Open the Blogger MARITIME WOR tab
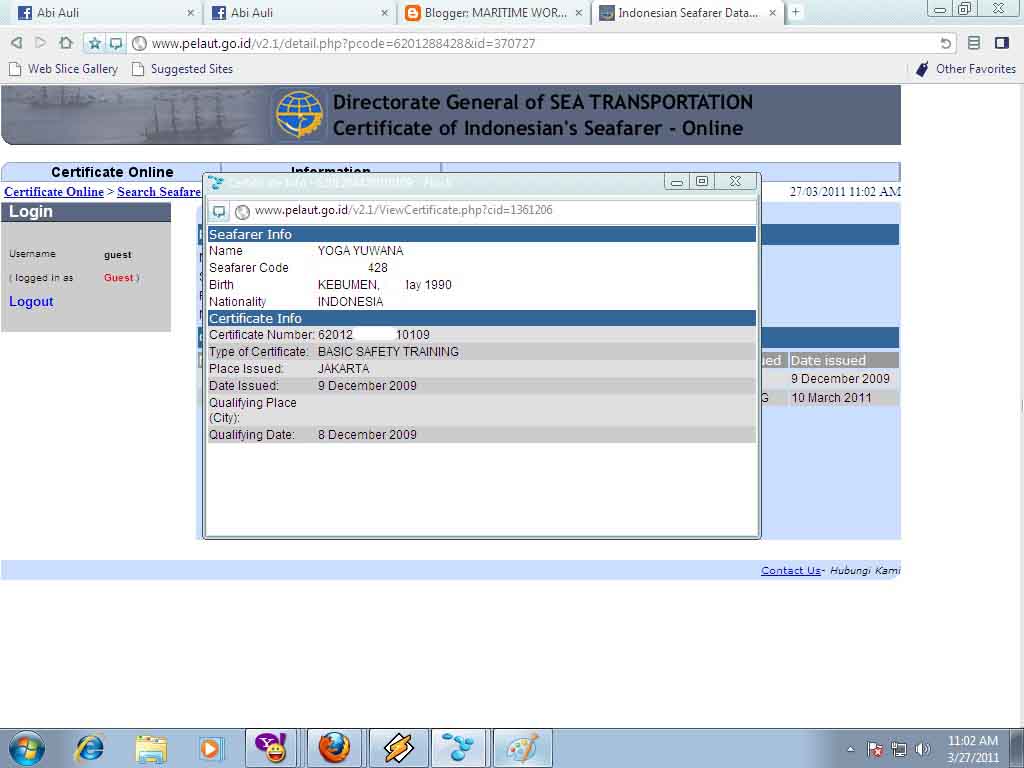 [x=490, y=15]
